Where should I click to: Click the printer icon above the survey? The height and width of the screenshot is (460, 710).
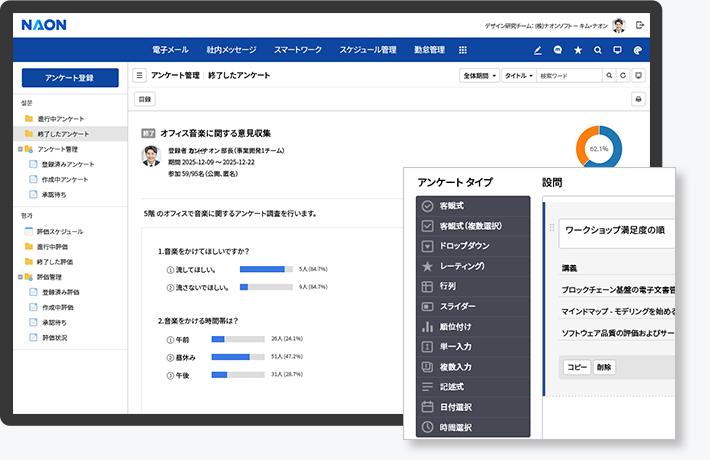tap(638, 99)
